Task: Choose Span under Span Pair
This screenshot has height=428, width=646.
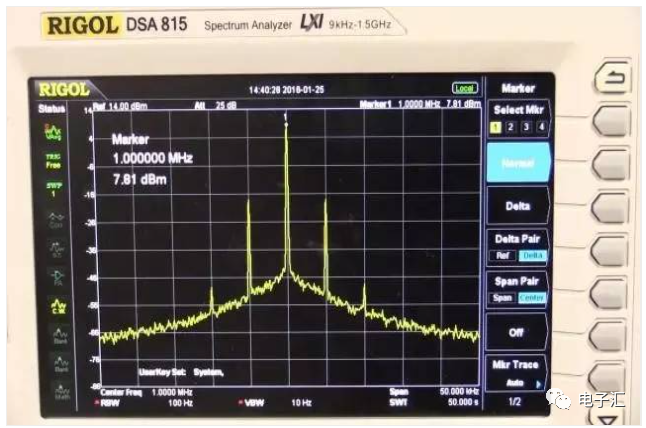Action: pos(502,298)
